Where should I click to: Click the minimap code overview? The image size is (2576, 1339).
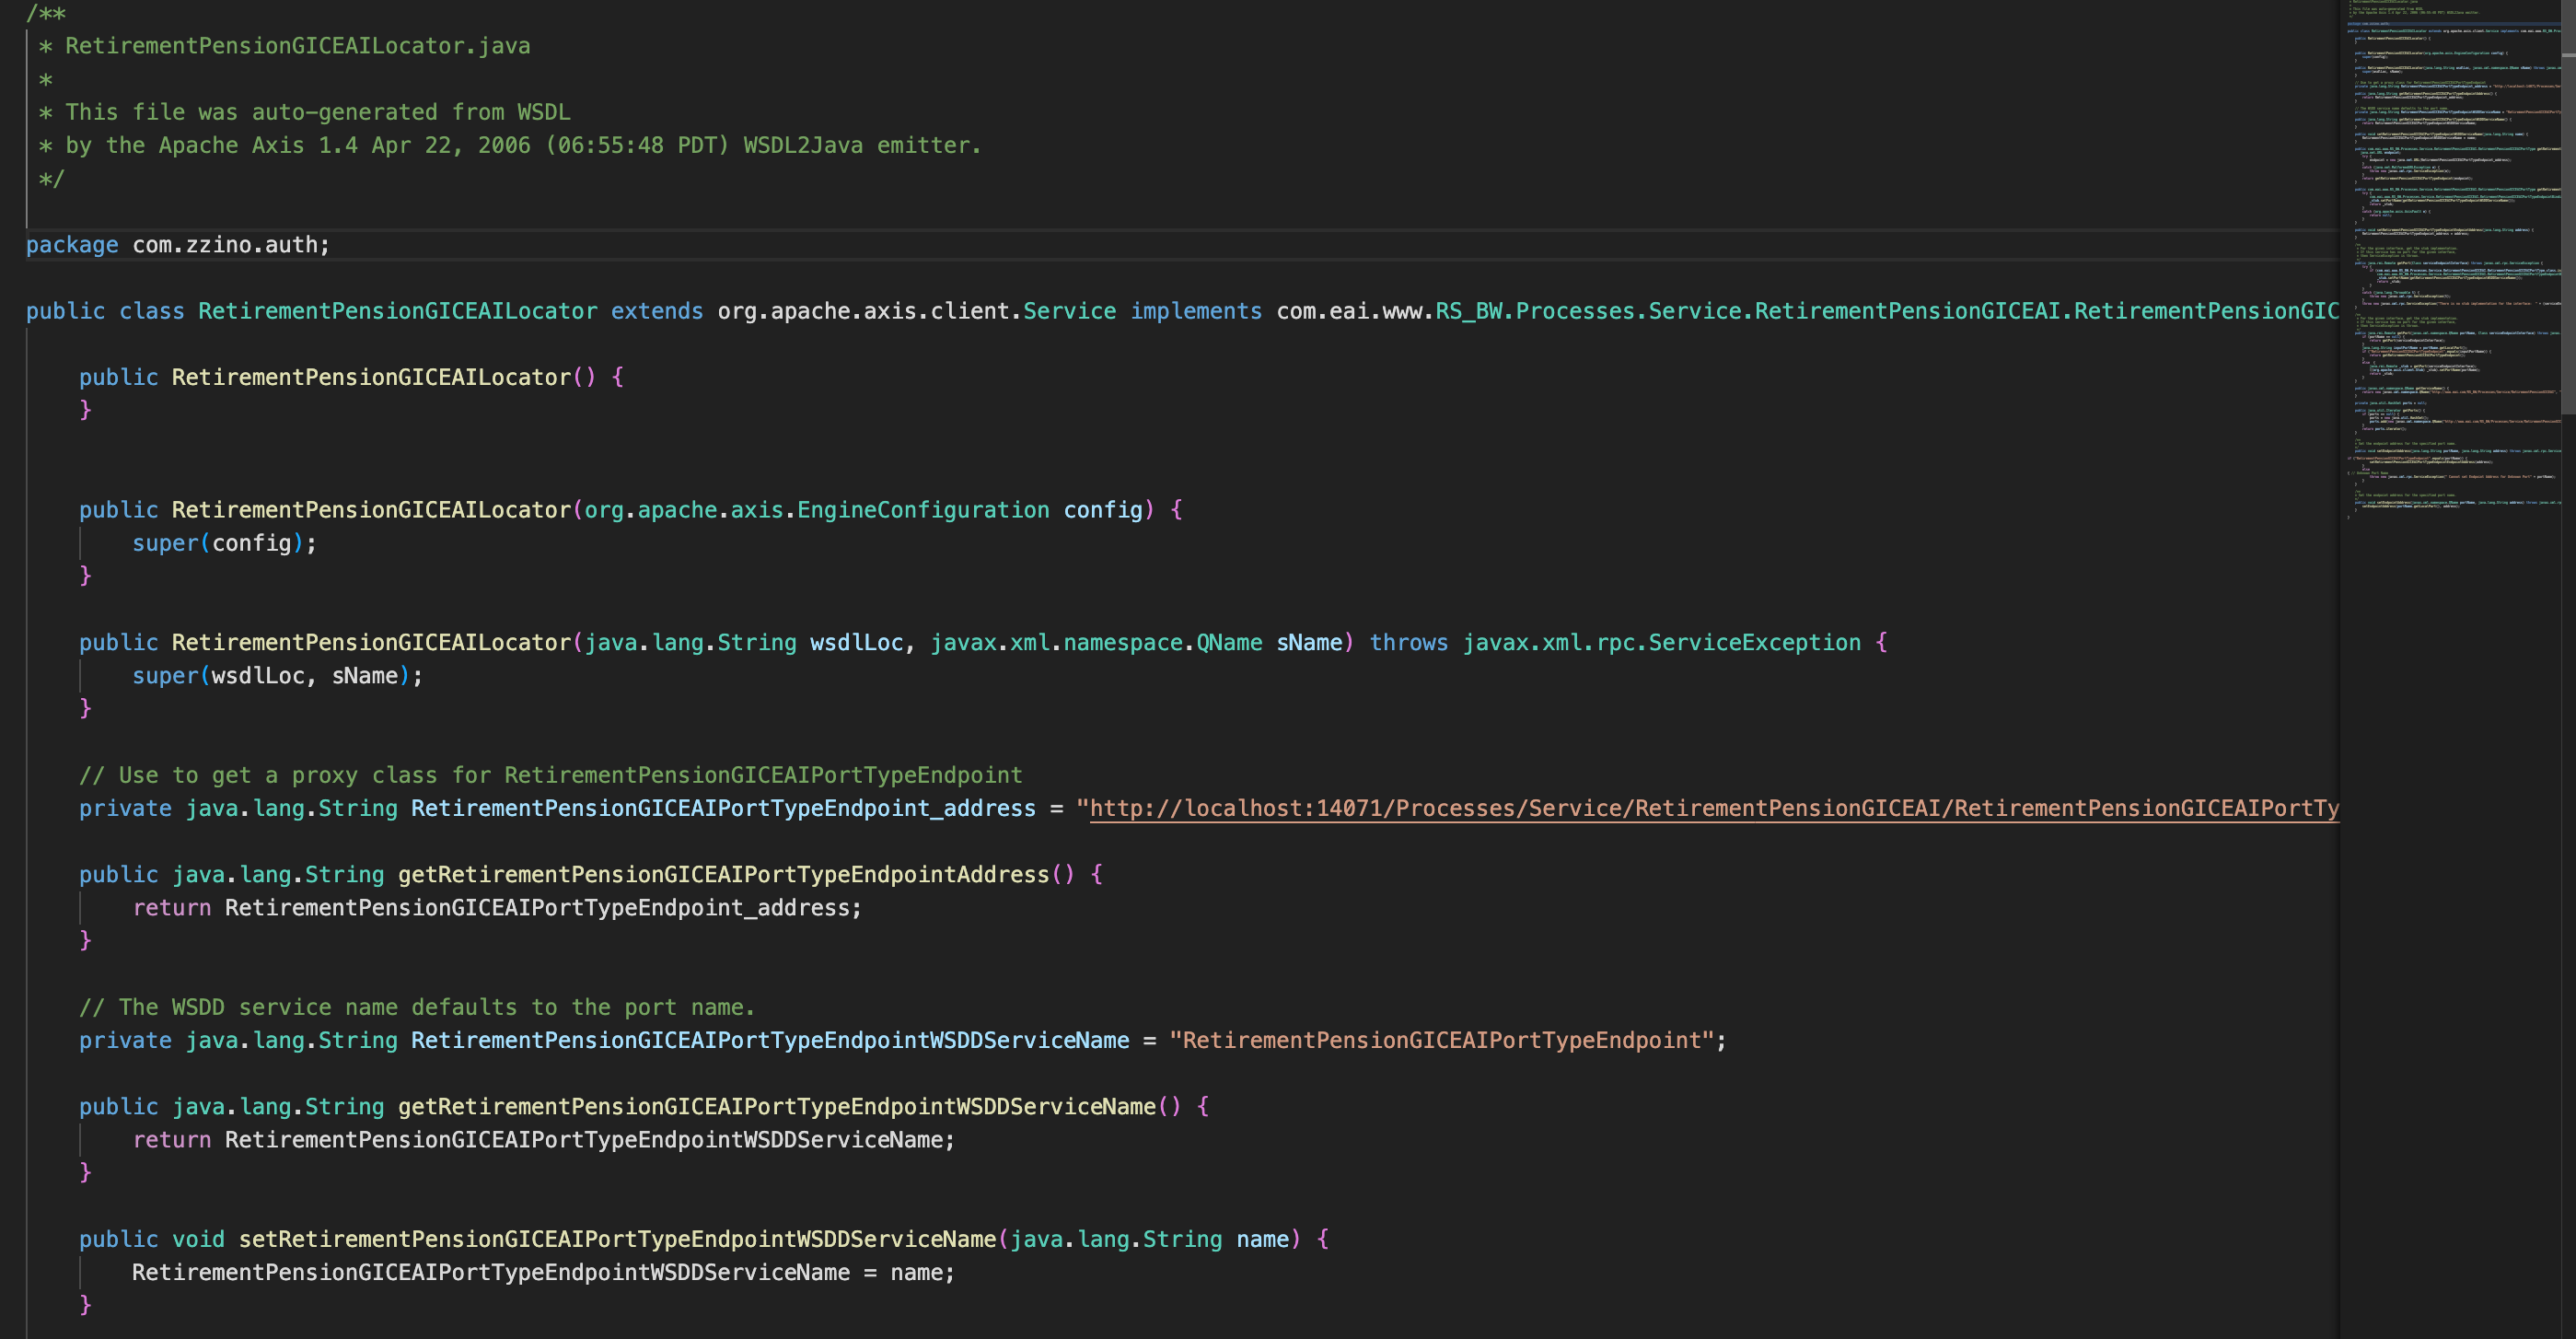pyautogui.click(x=2452, y=260)
